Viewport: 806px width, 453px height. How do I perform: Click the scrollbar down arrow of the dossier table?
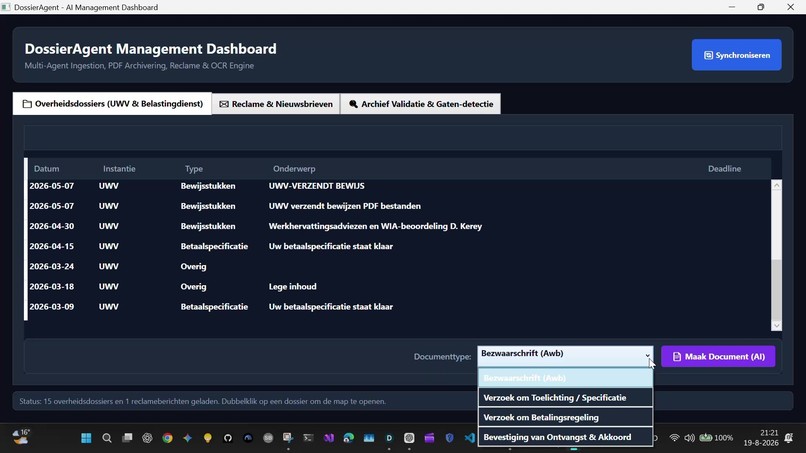tap(776, 325)
